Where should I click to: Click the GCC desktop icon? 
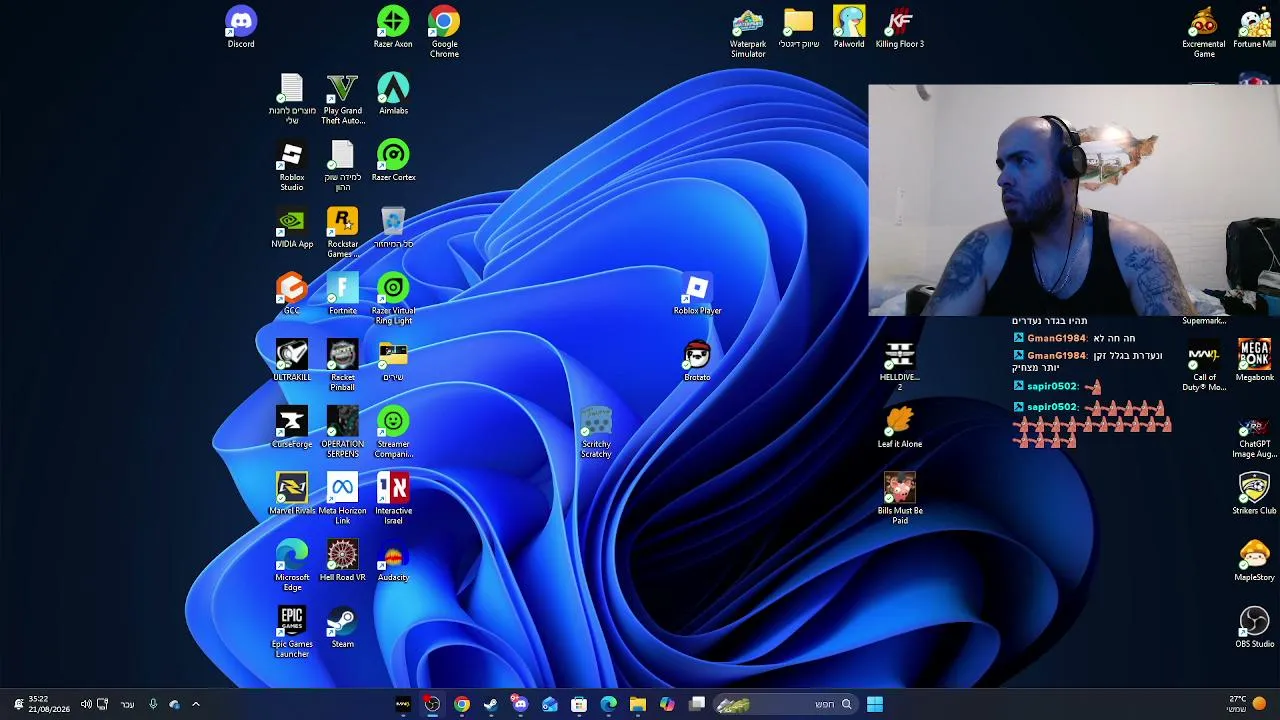(292, 295)
